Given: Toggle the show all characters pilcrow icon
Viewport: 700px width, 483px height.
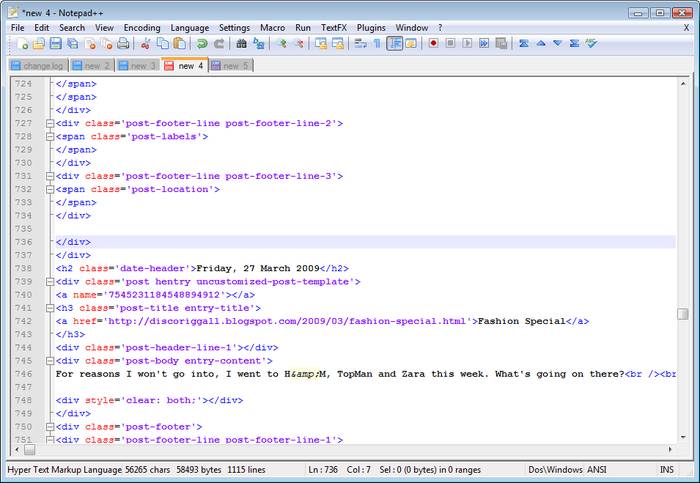Looking at the screenshot, I should (x=377, y=44).
